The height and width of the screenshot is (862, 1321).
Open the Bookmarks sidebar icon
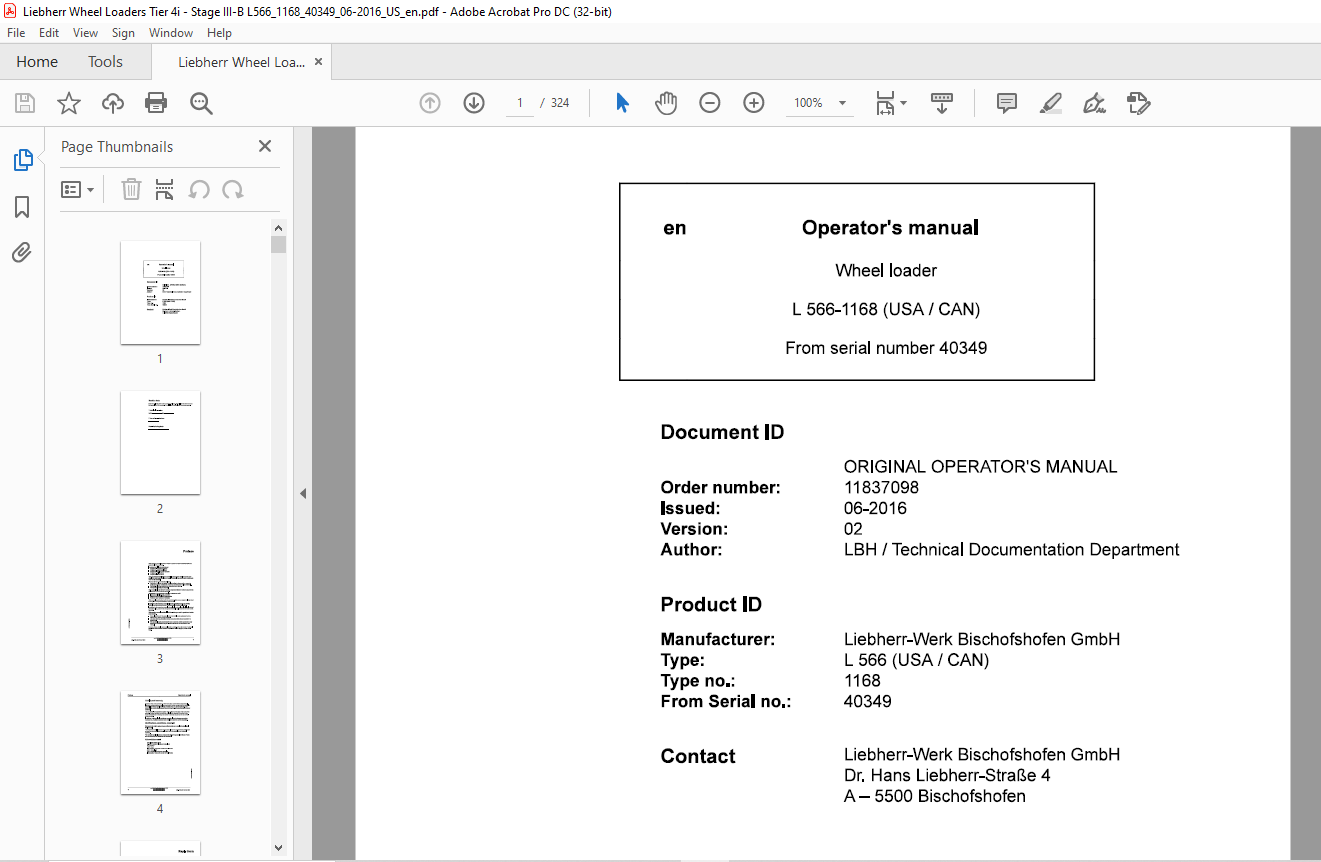coord(22,207)
